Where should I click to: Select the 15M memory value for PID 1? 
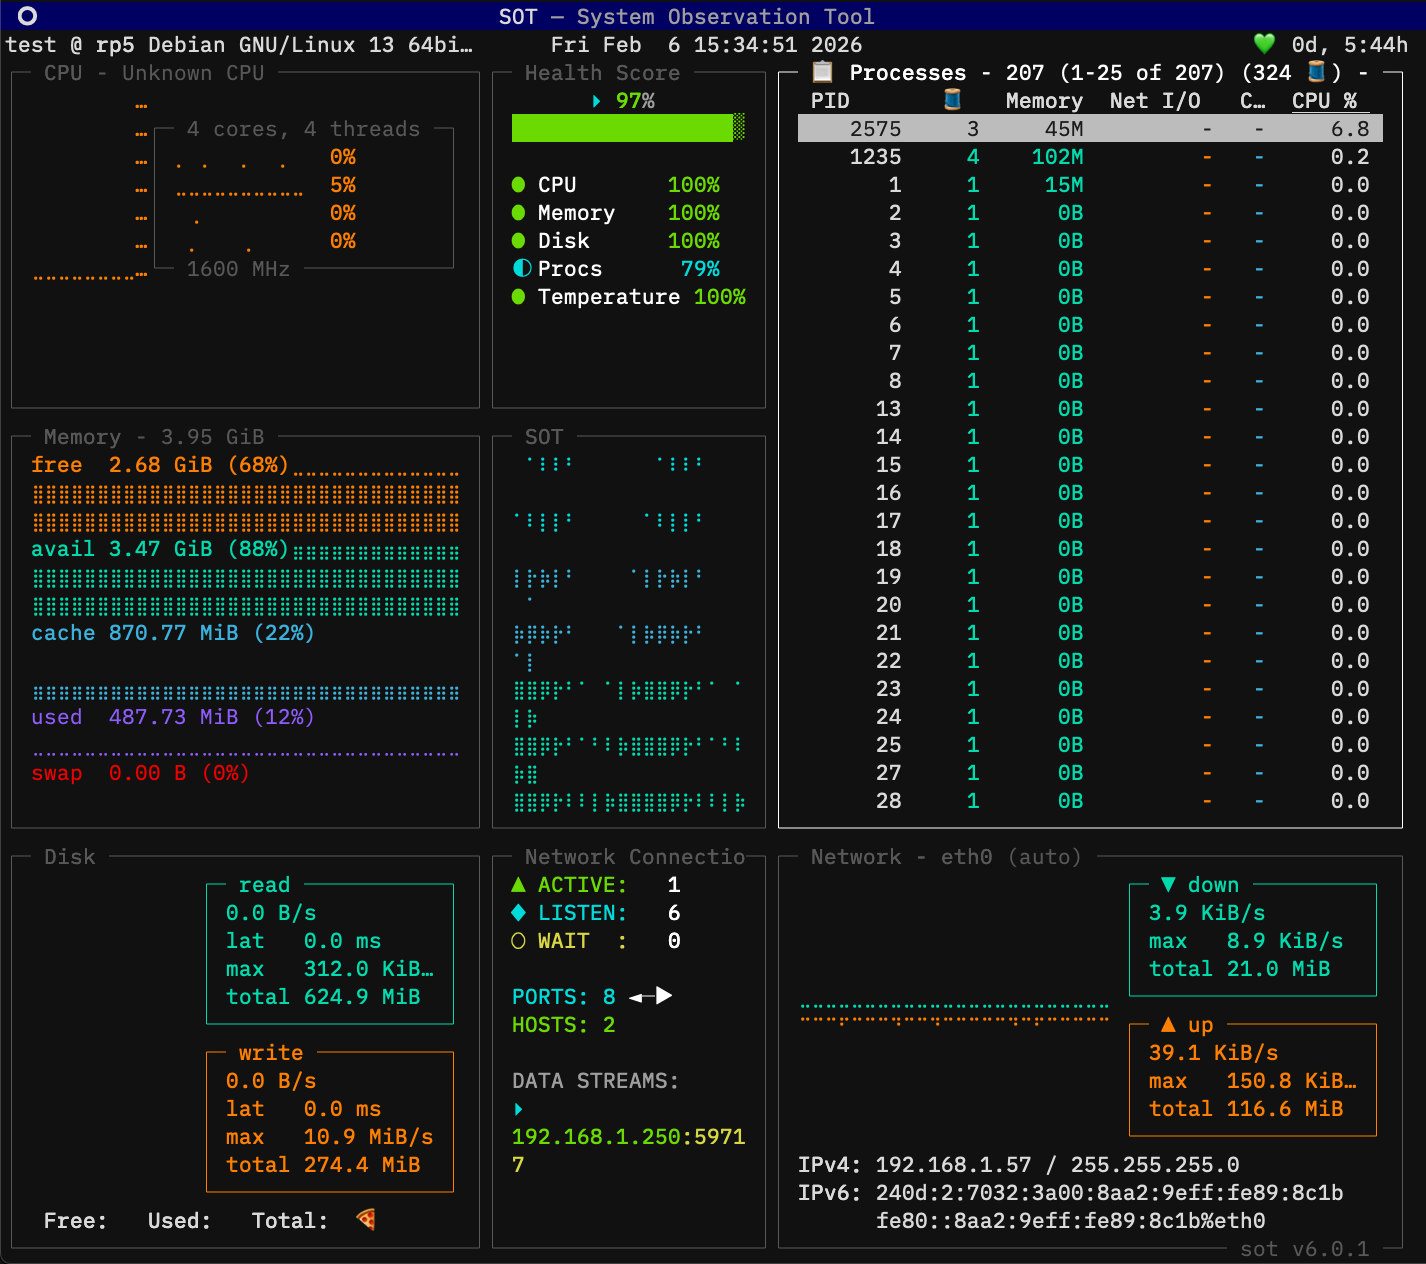1064,184
